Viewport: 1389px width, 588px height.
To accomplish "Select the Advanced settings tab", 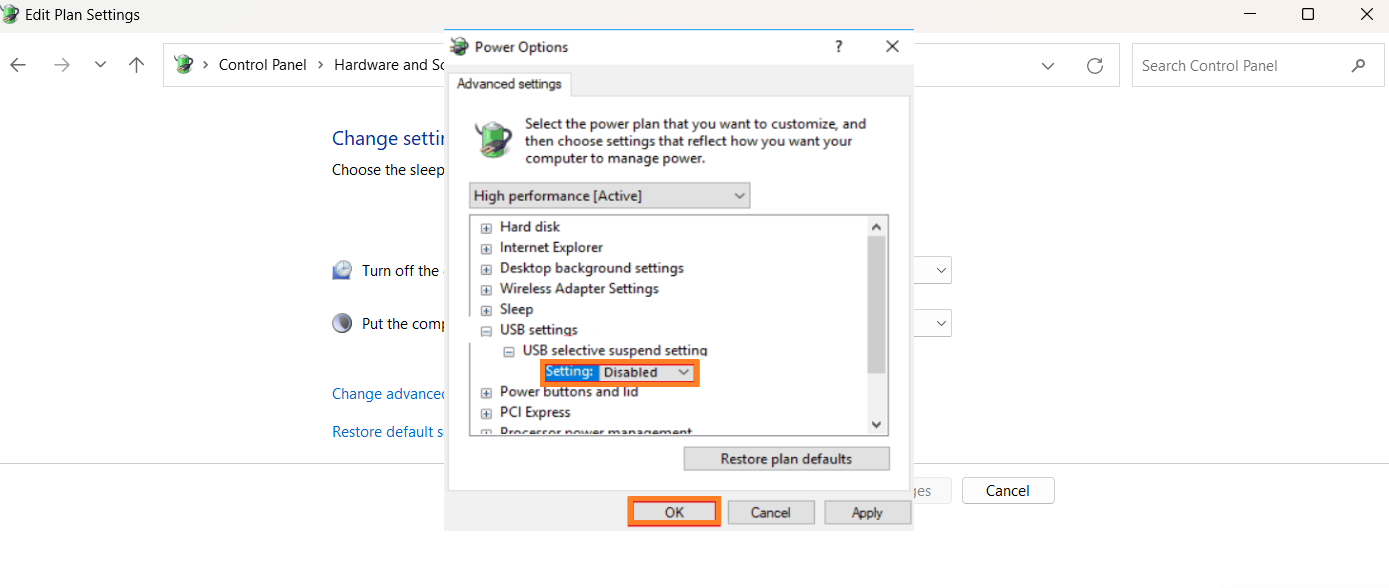I will coord(509,84).
